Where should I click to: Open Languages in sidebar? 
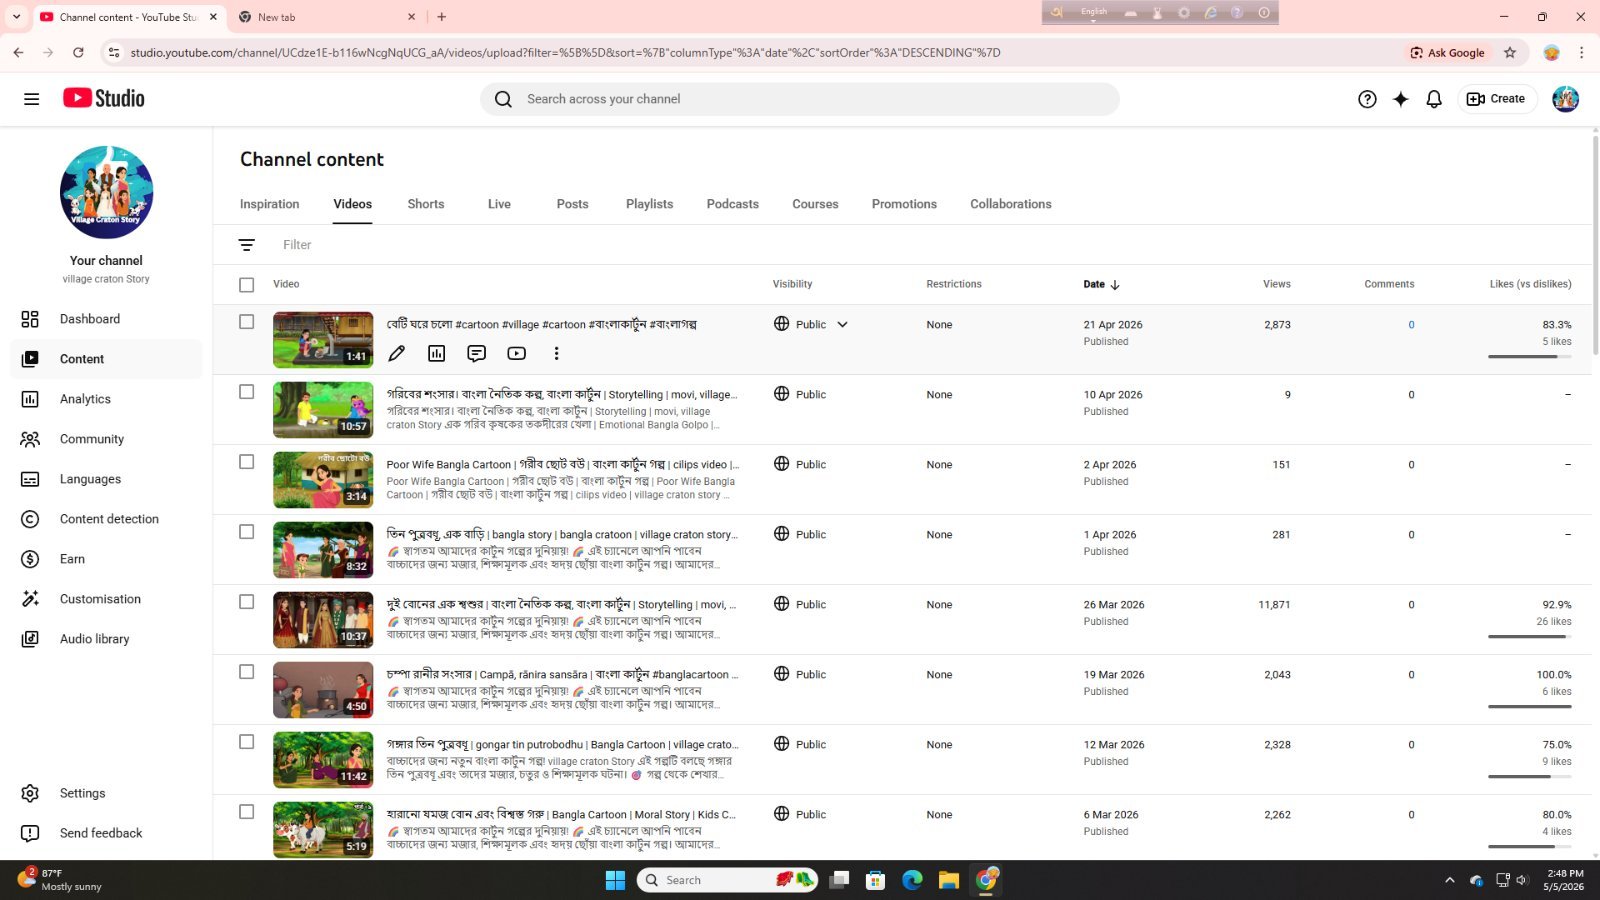(x=106, y=479)
